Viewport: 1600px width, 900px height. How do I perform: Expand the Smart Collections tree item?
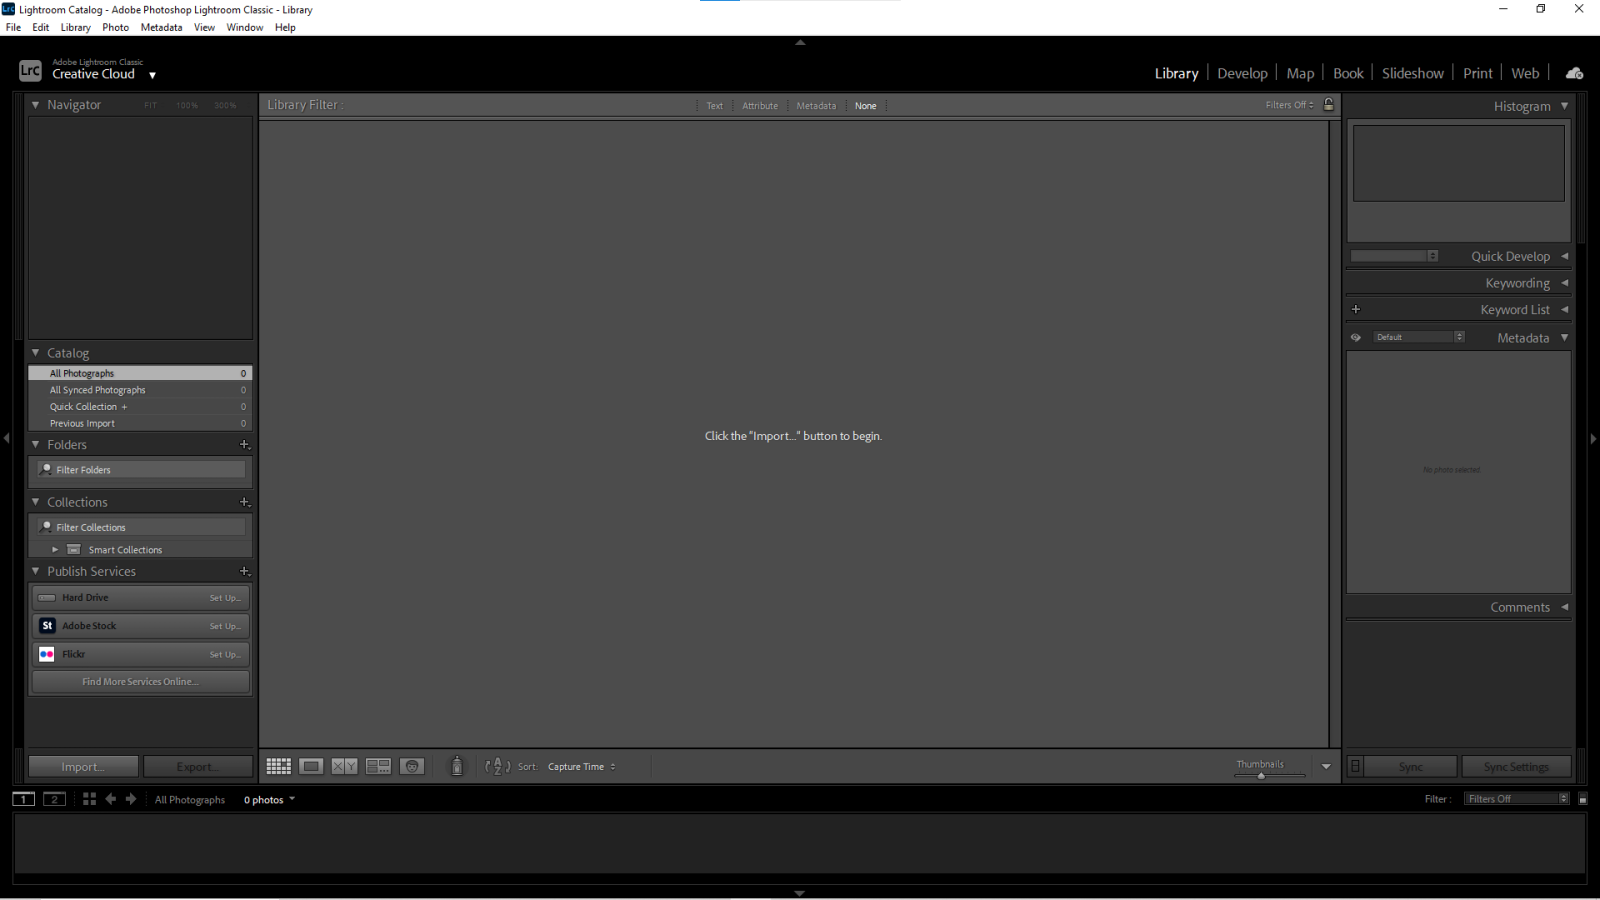click(55, 549)
